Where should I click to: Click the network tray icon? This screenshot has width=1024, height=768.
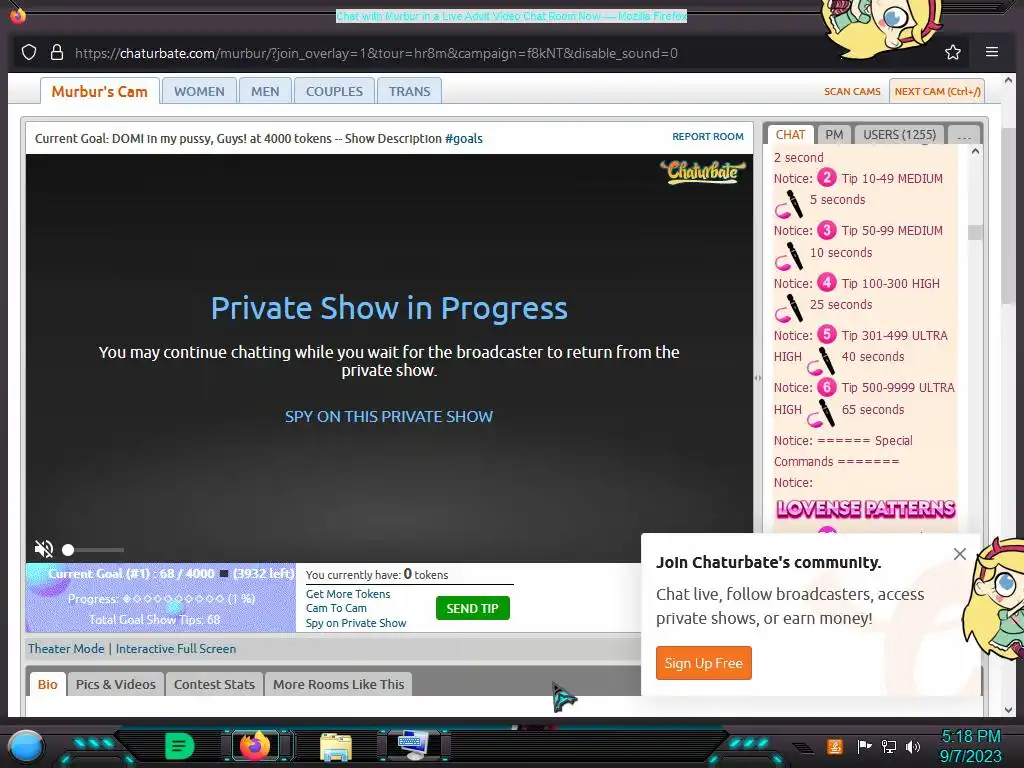click(x=889, y=746)
